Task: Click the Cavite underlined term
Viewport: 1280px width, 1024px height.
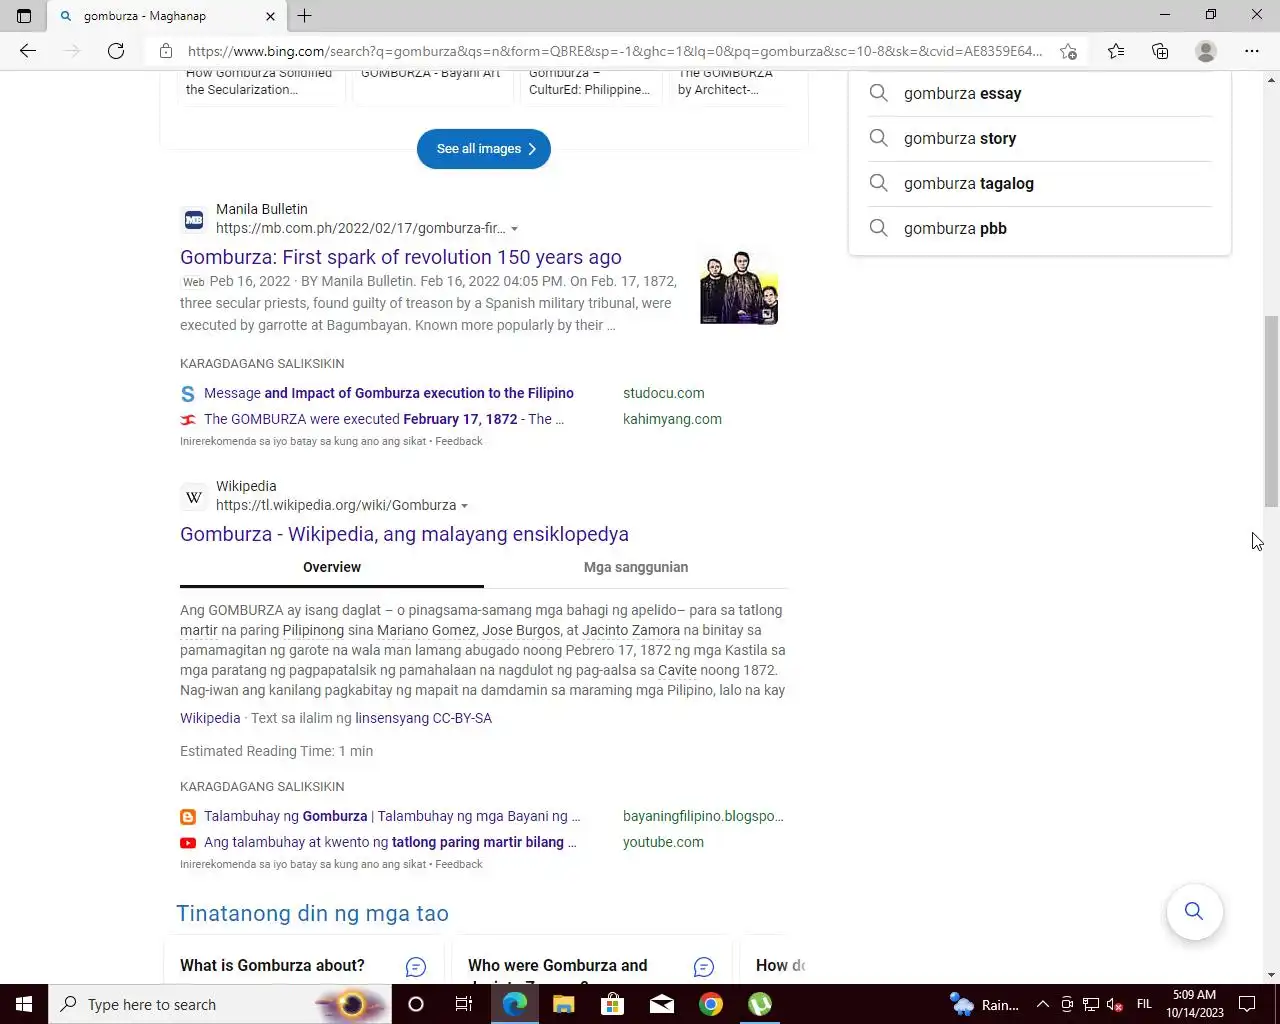Action: (x=677, y=670)
